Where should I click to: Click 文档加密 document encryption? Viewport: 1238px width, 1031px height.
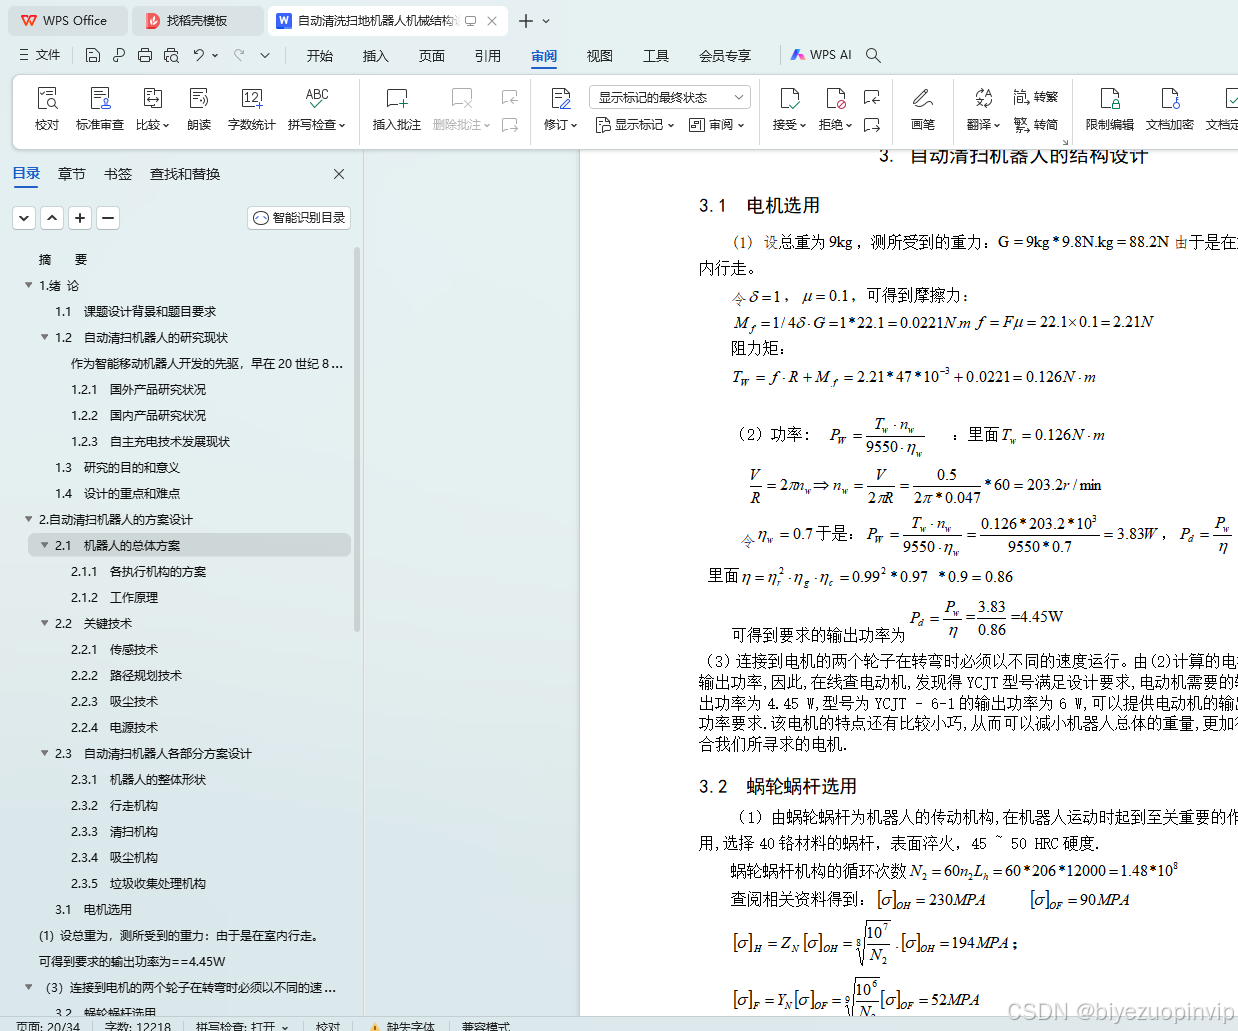coord(1170,108)
